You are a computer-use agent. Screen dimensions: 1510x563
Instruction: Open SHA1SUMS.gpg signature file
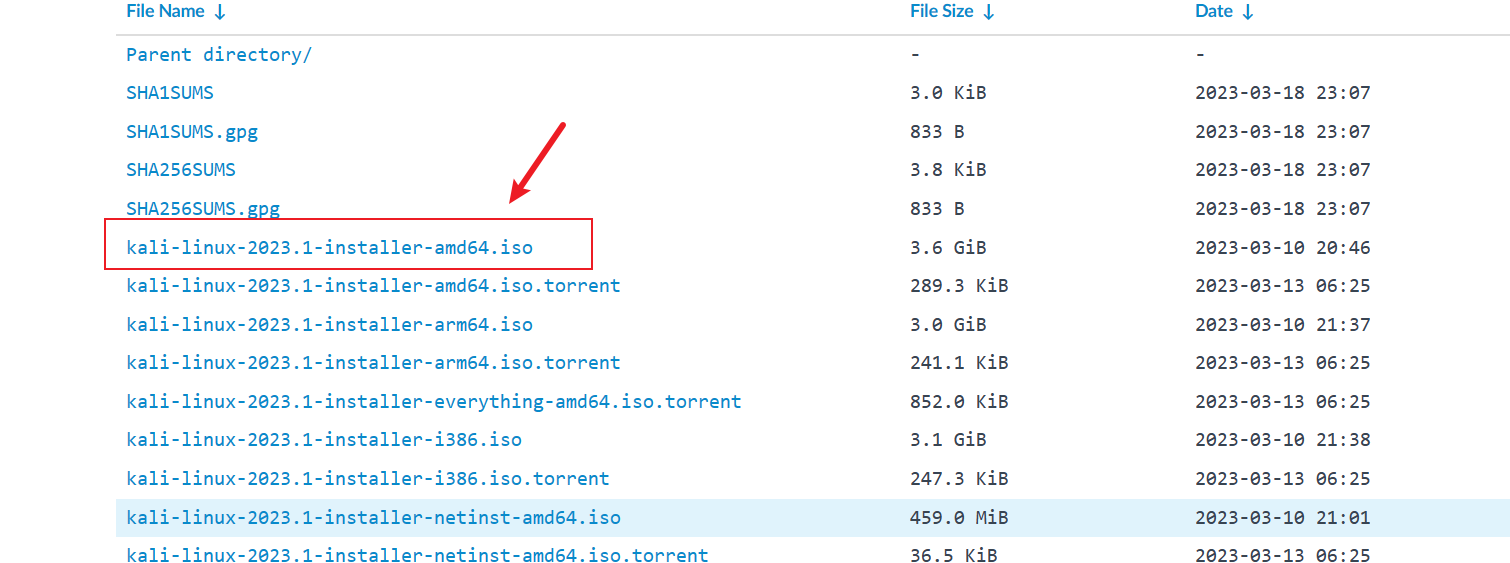pyautogui.click(x=192, y=132)
